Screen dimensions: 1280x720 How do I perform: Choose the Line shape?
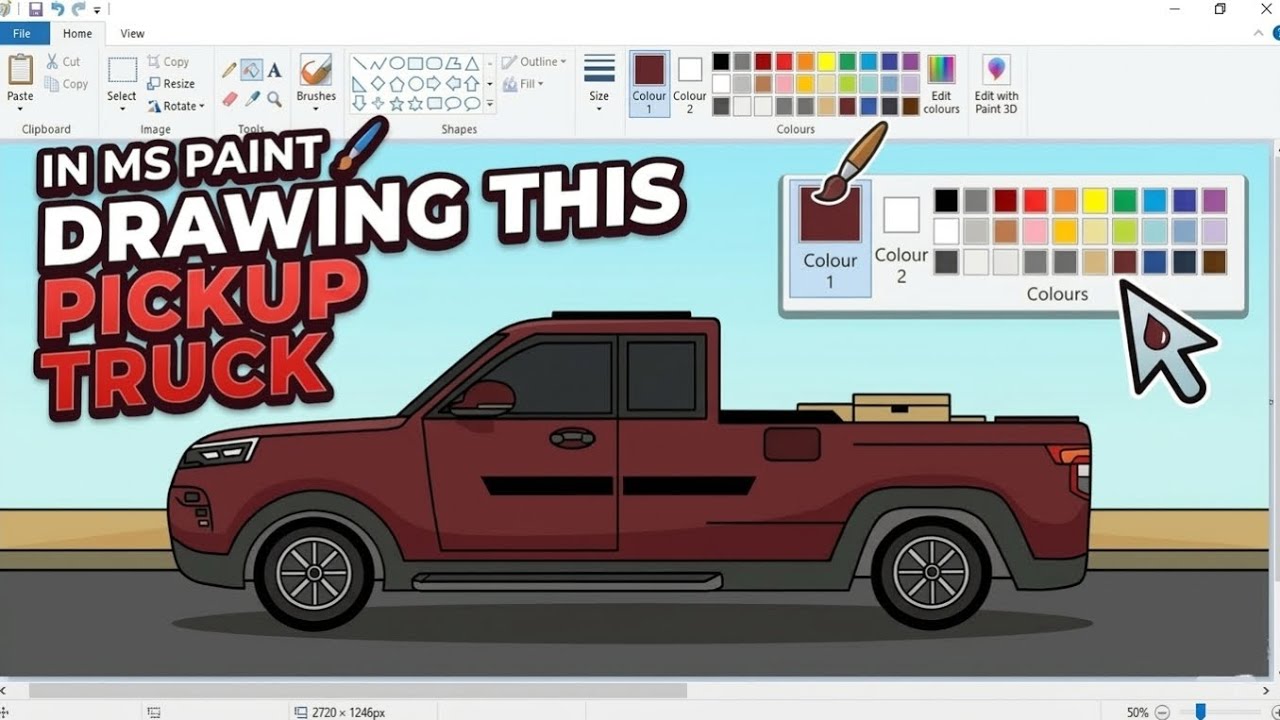[x=359, y=63]
